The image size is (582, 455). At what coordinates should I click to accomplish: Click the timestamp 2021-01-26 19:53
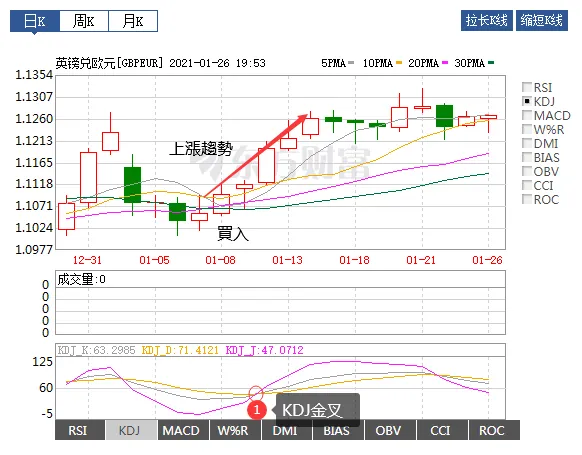click(218, 63)
